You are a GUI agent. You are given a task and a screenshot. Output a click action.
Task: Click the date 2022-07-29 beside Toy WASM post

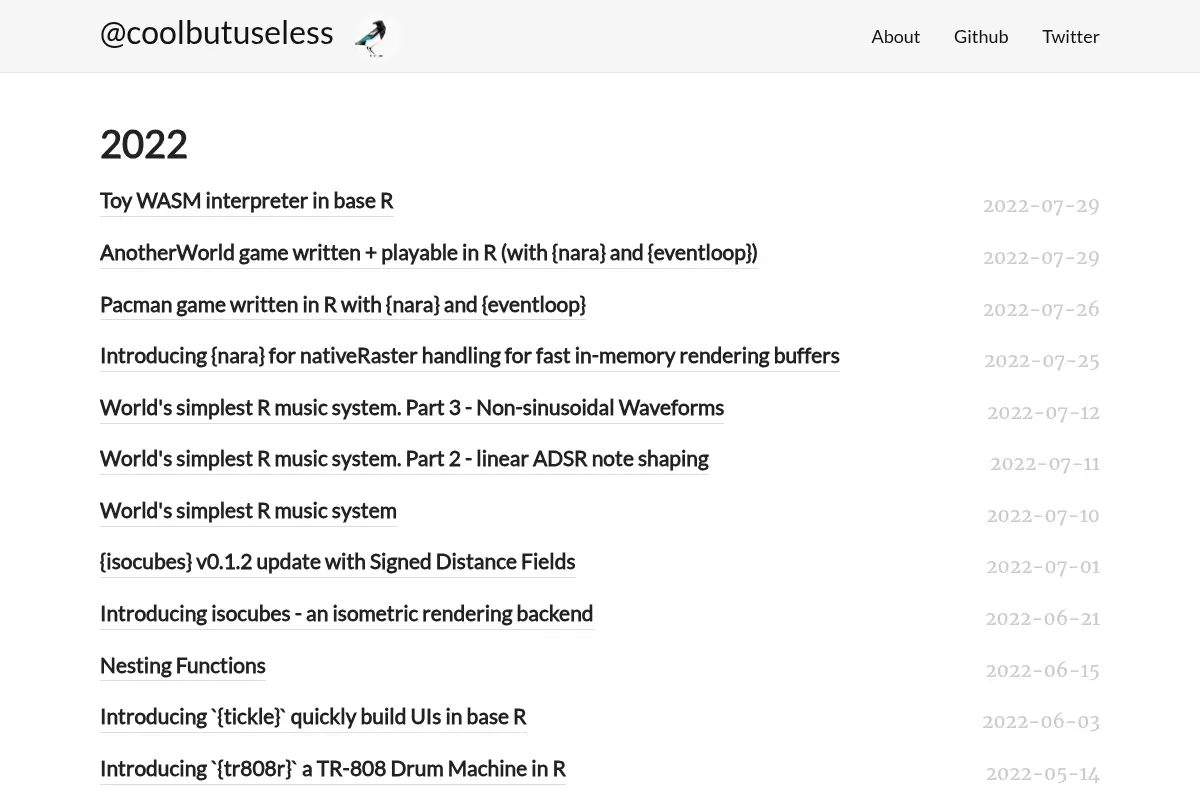tap(1041, 206)
